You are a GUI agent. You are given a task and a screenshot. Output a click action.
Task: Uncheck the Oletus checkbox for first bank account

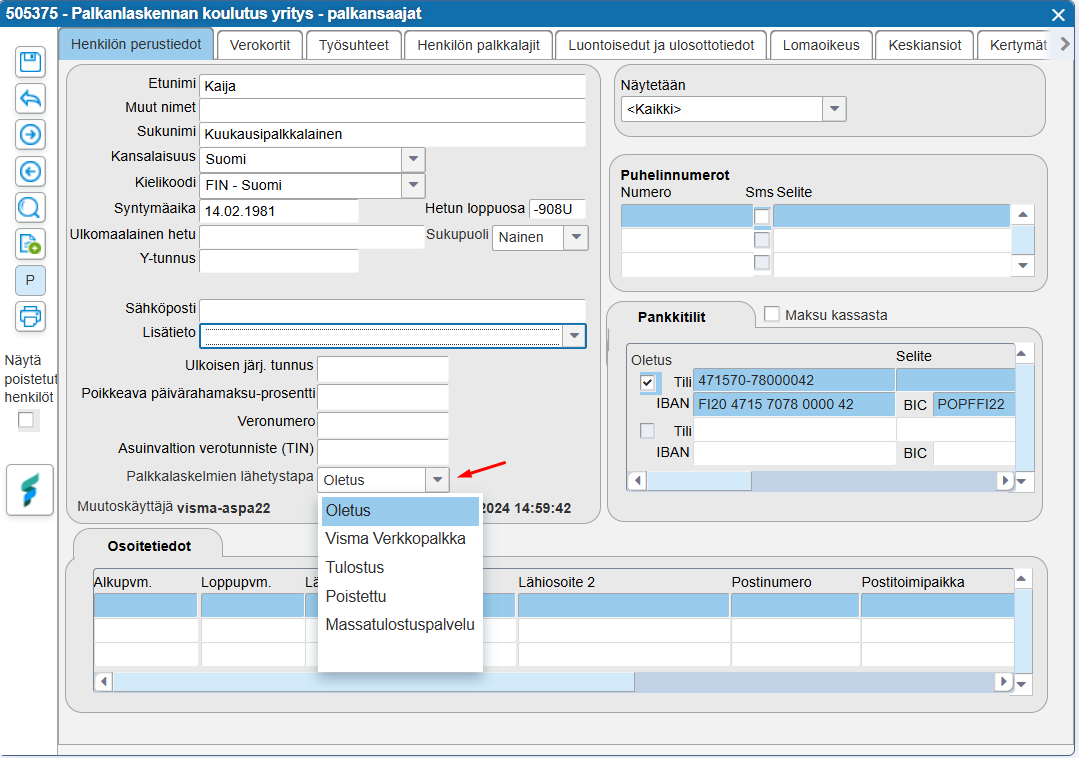[649, 381]
